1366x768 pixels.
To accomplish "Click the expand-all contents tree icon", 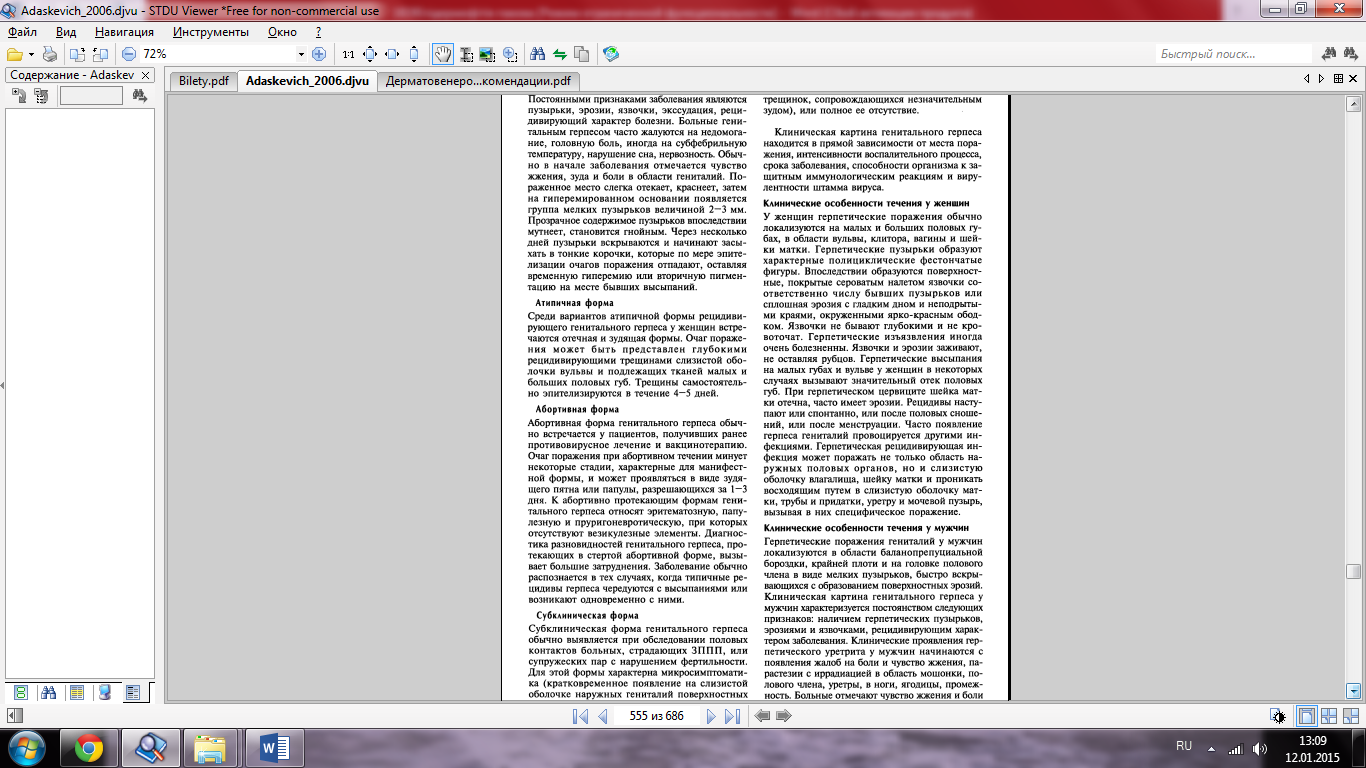I will point(19,96).
